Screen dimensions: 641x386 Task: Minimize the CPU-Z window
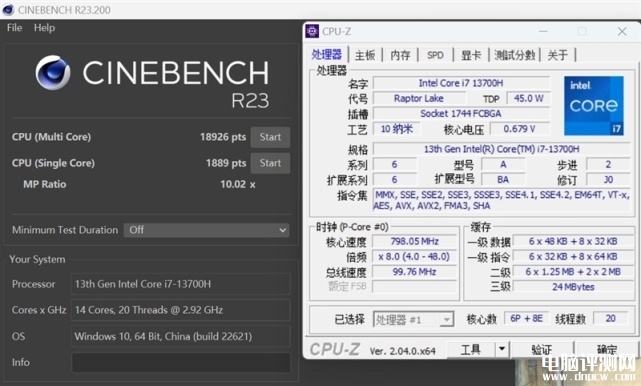pos(543,31)
